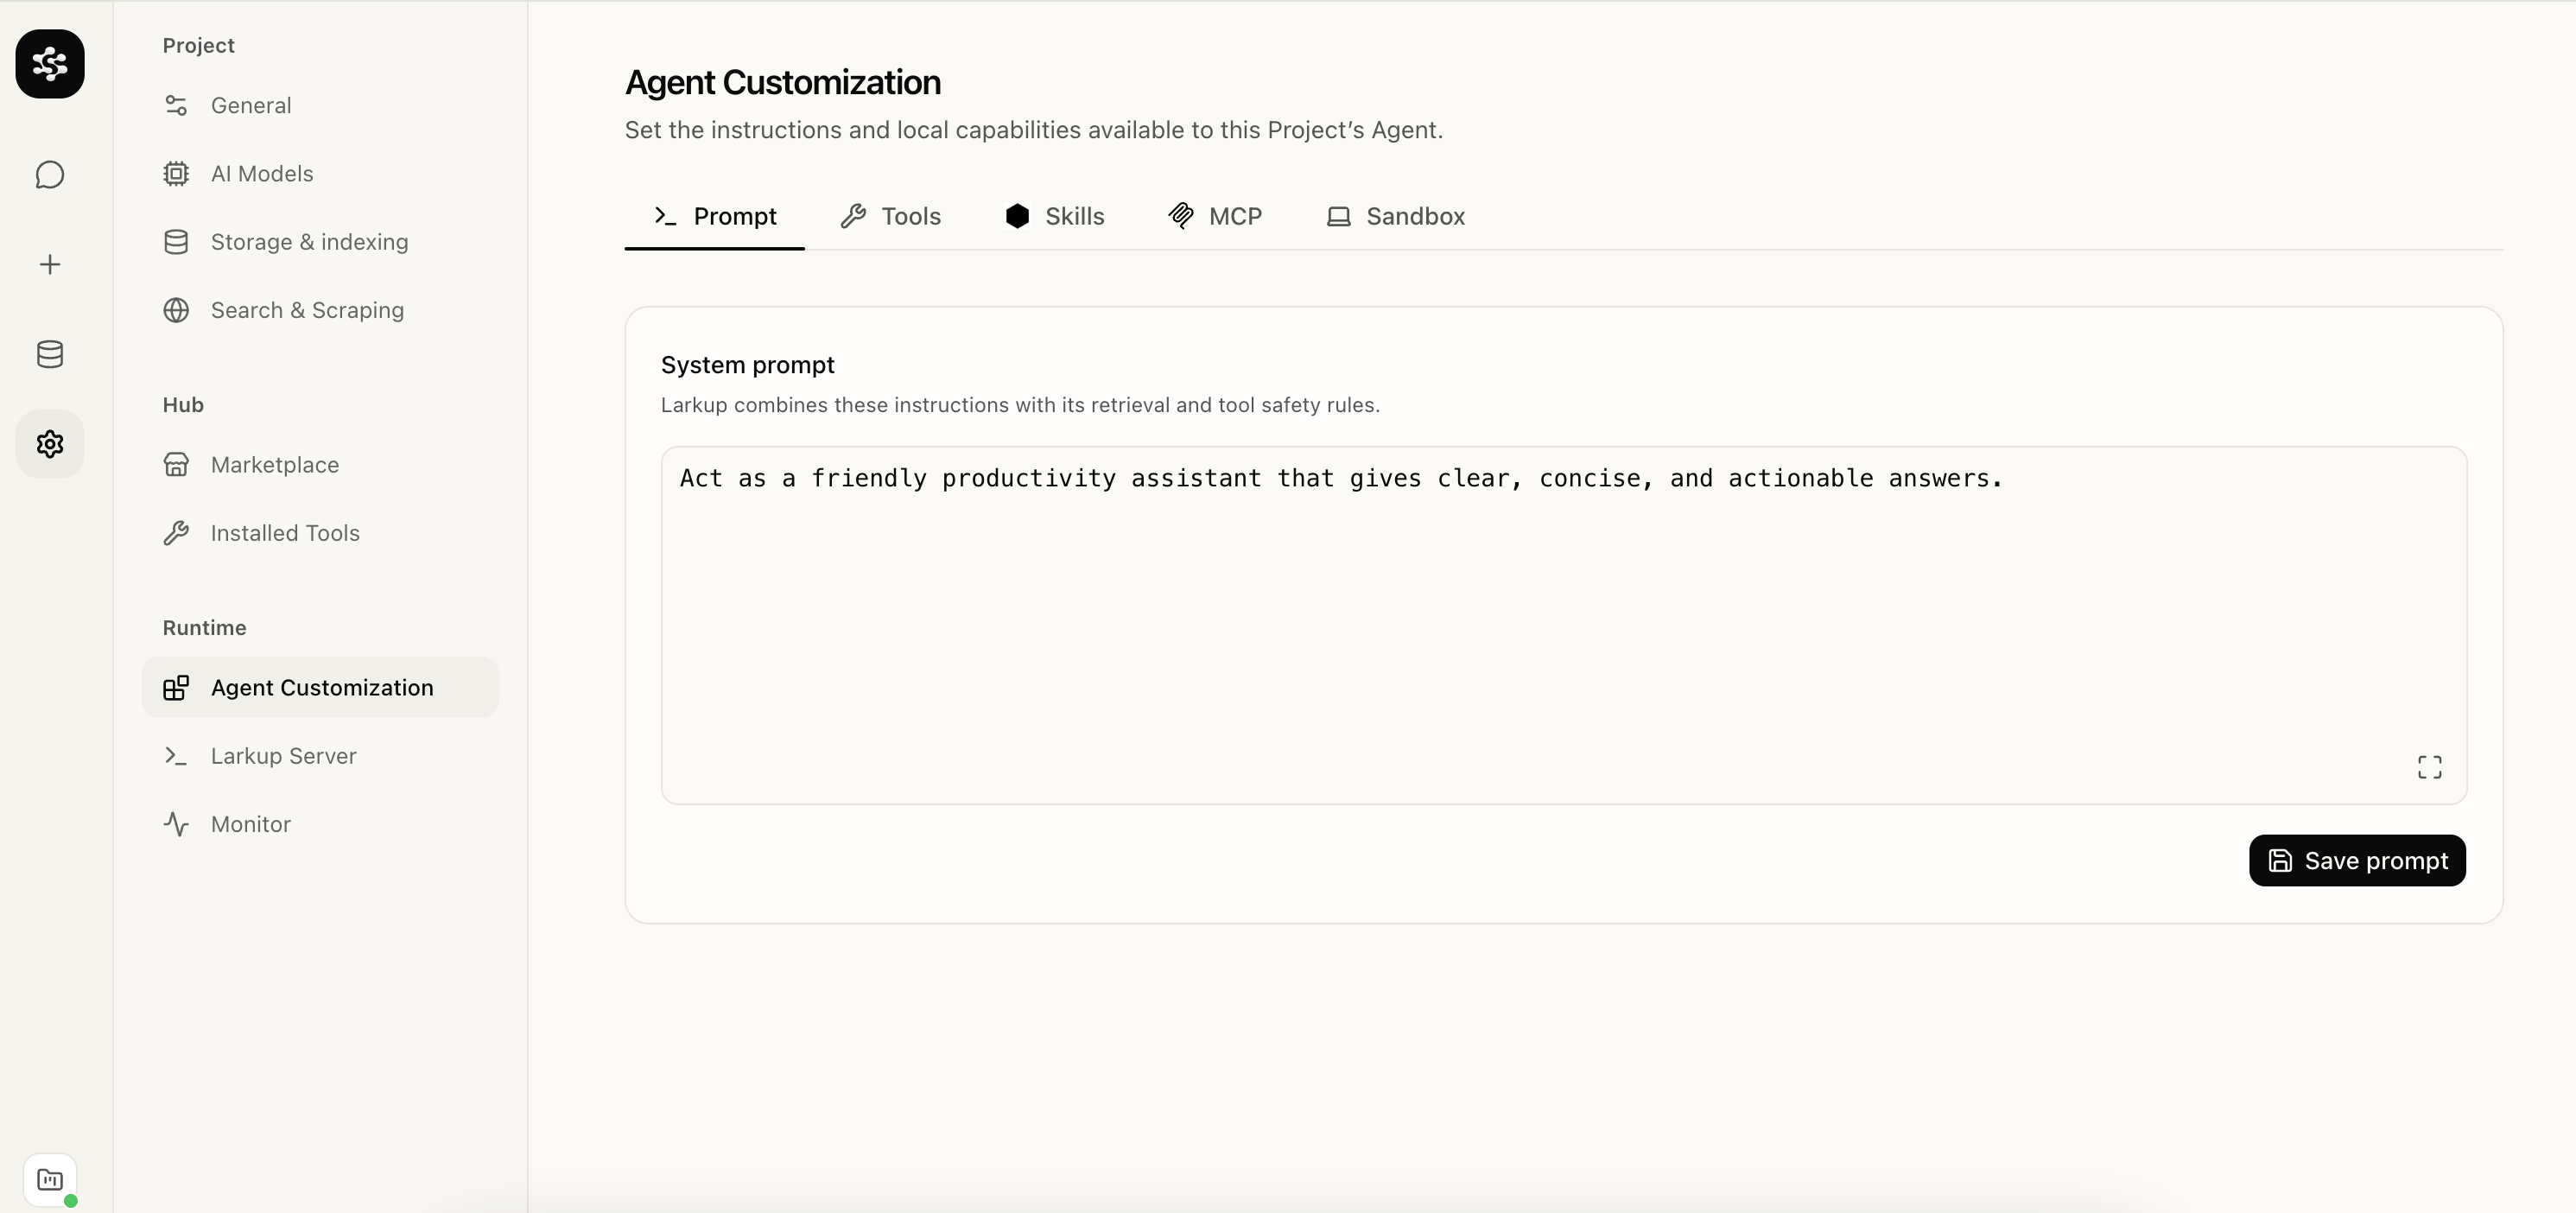Image resolution: width=2576 pixels, height=1213 pixels.
Task: Go to AI Models settings
Action: (320, 174)
